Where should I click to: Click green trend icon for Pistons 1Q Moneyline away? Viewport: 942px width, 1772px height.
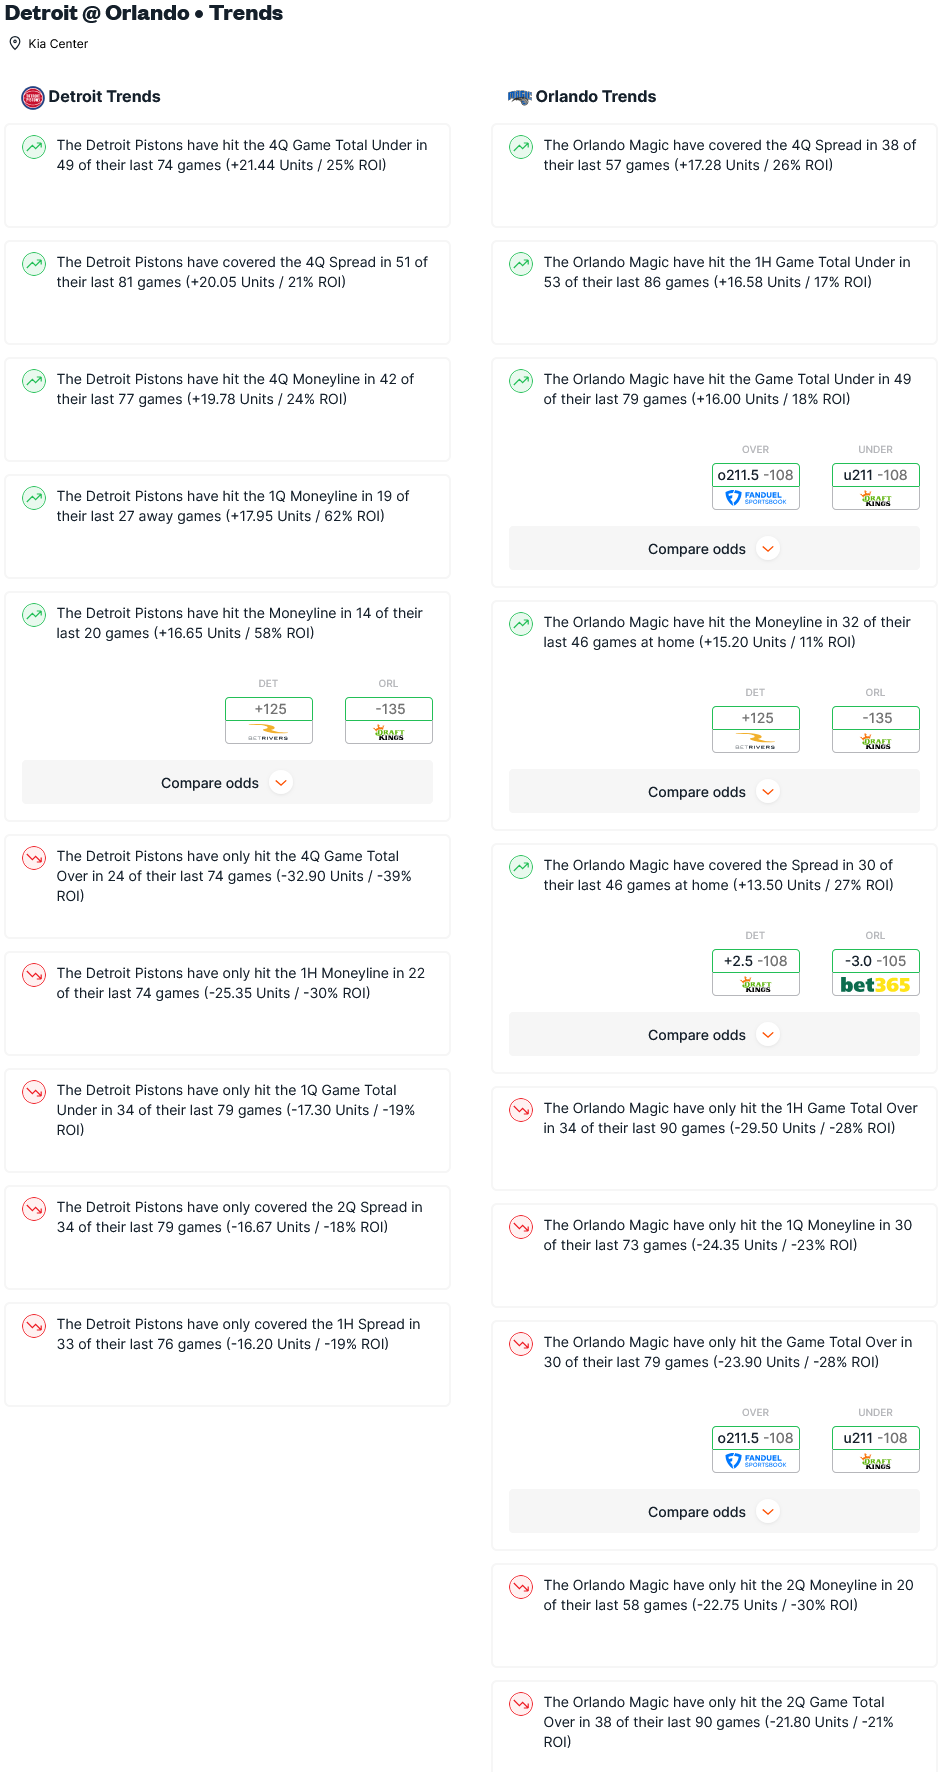(x=34, y=498)
